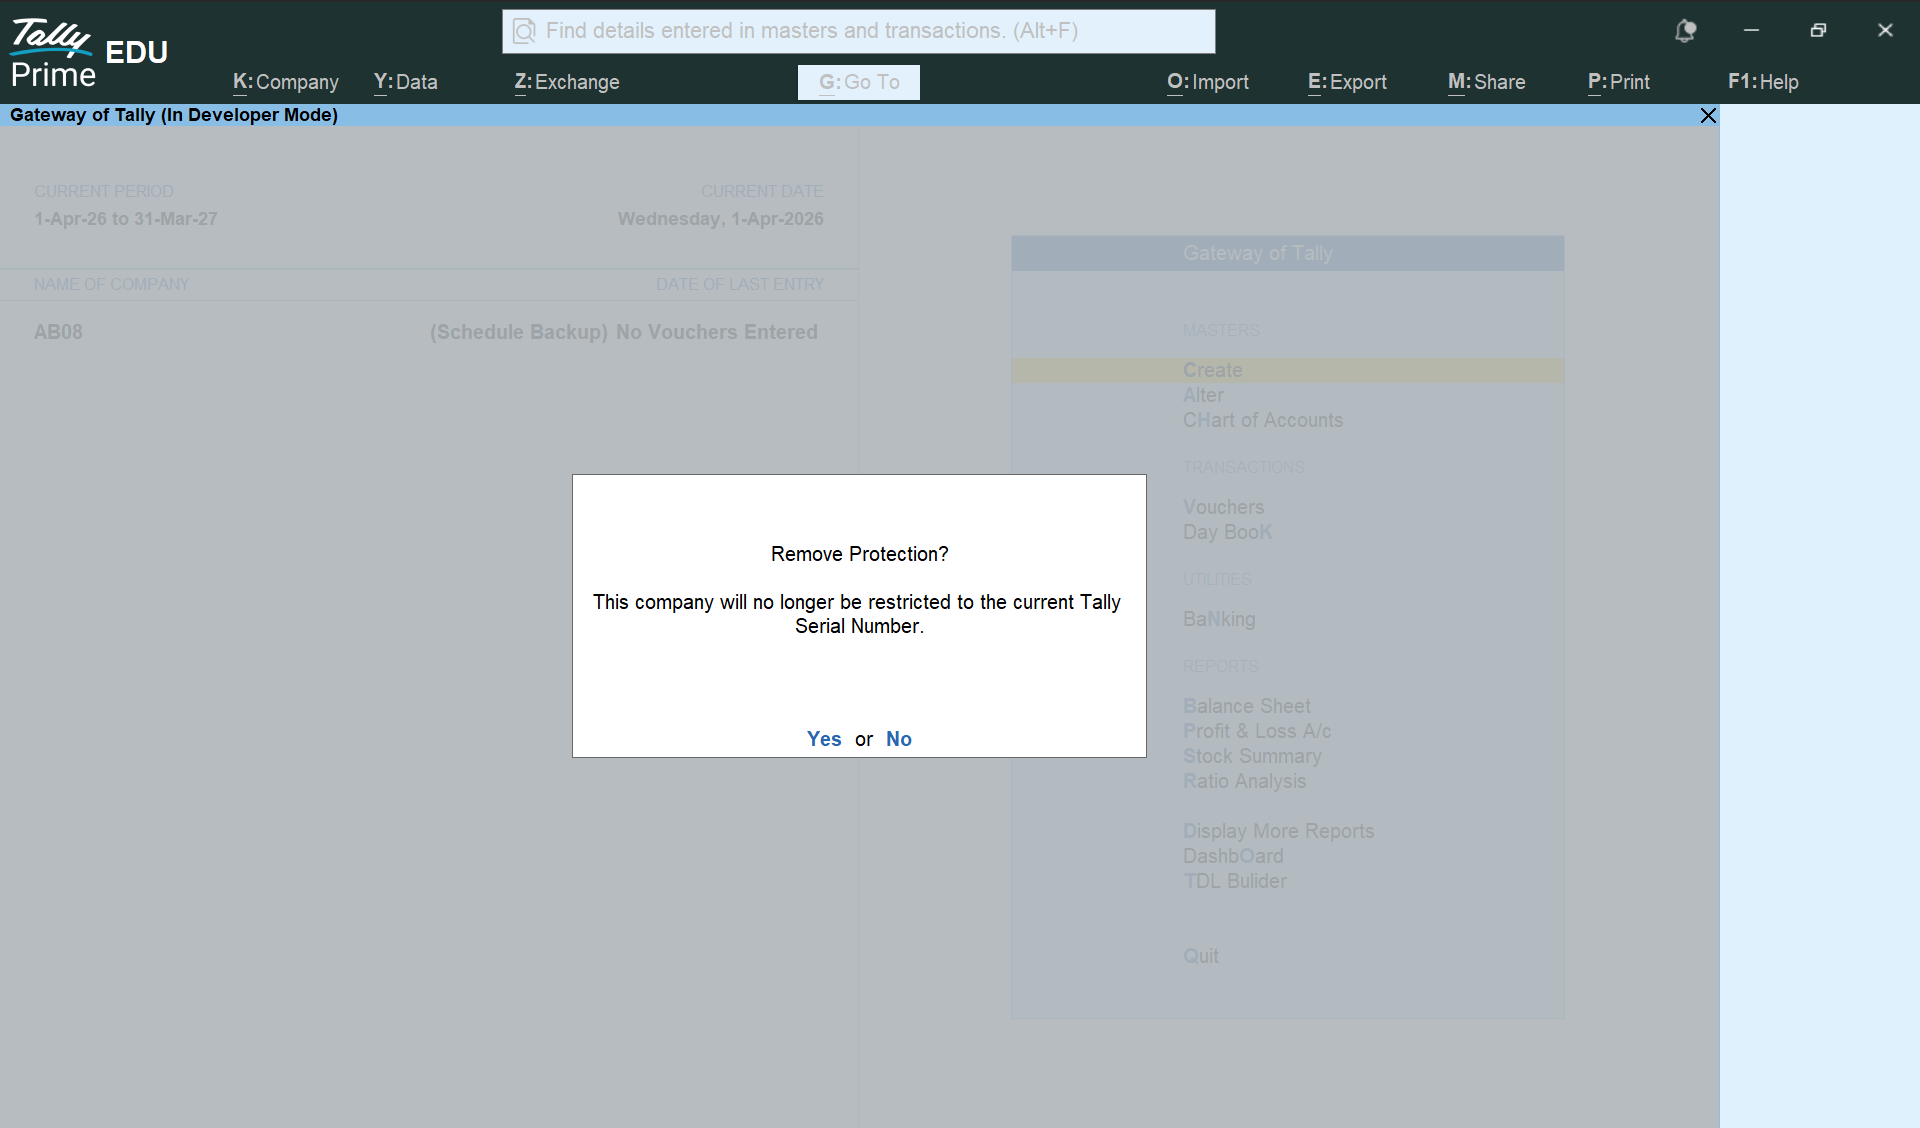The image size is (1920, 1128).
Task: Confirm Remove Protection with Yes
Action: tap(824, 739)
